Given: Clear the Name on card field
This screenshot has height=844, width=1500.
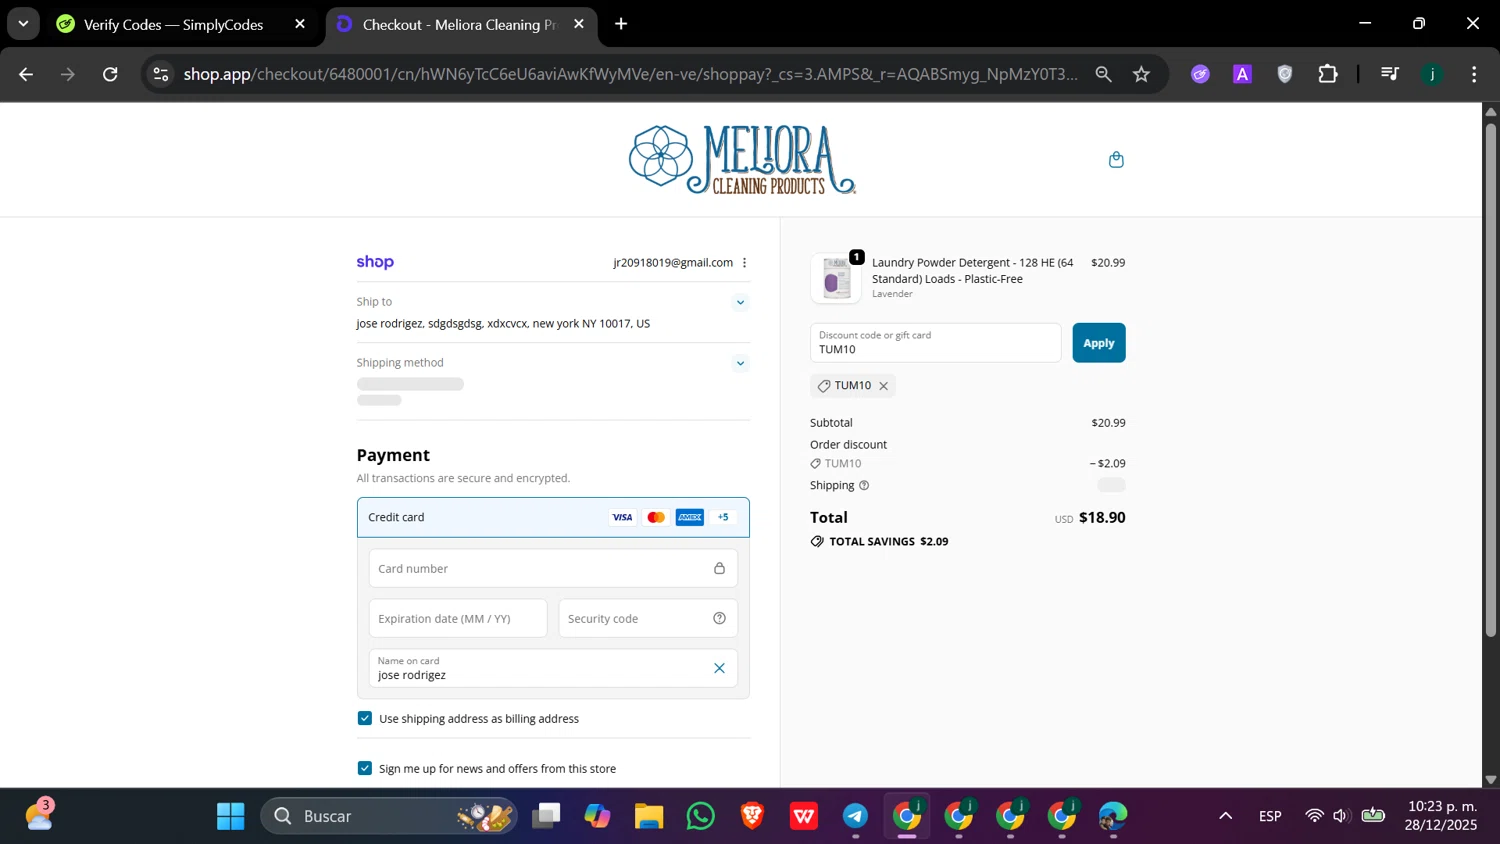Looking at the screenshot, I should click(x=719, y=668).
